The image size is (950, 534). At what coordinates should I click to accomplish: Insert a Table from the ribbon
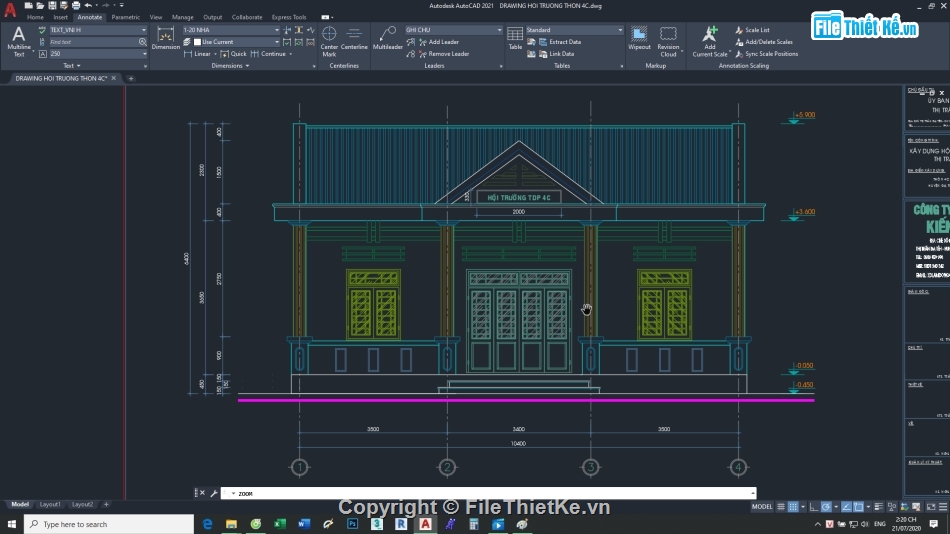[x=515, y=38]
